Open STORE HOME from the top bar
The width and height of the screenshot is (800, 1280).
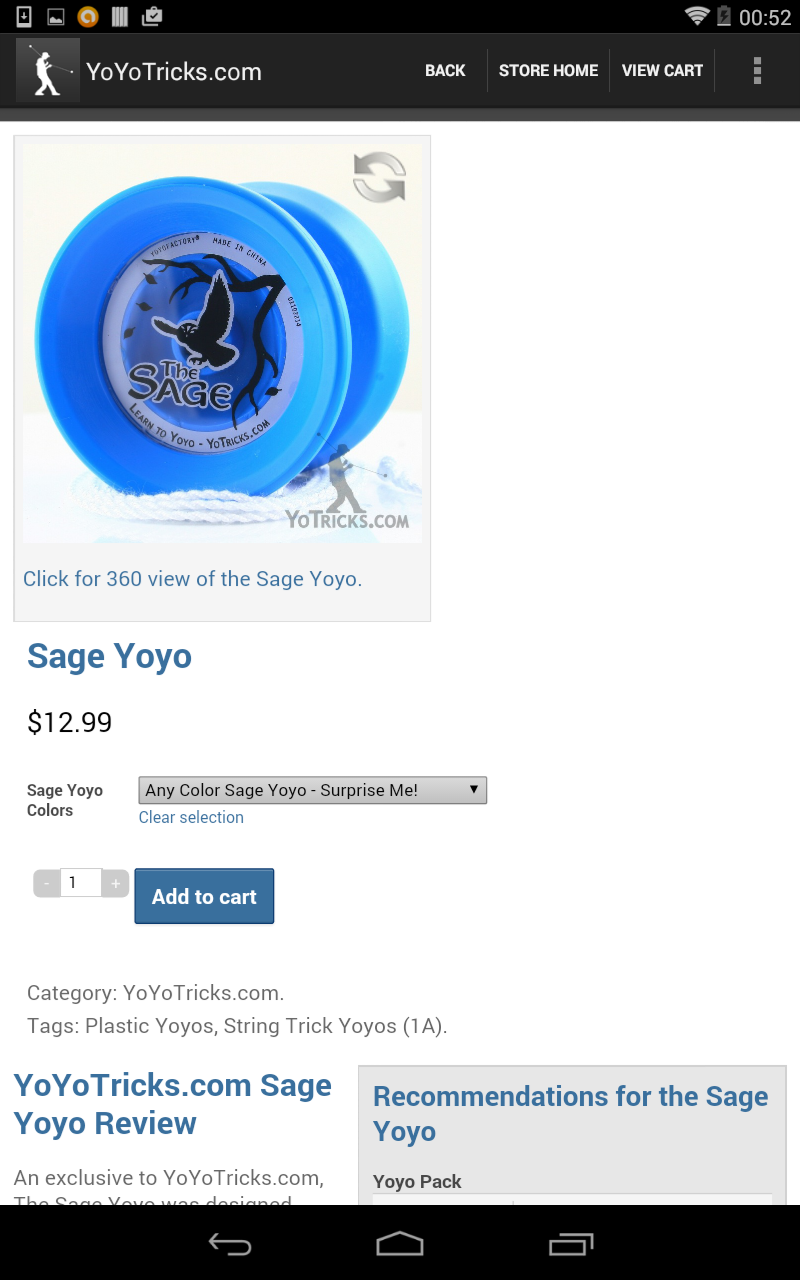tap(548, 70)
